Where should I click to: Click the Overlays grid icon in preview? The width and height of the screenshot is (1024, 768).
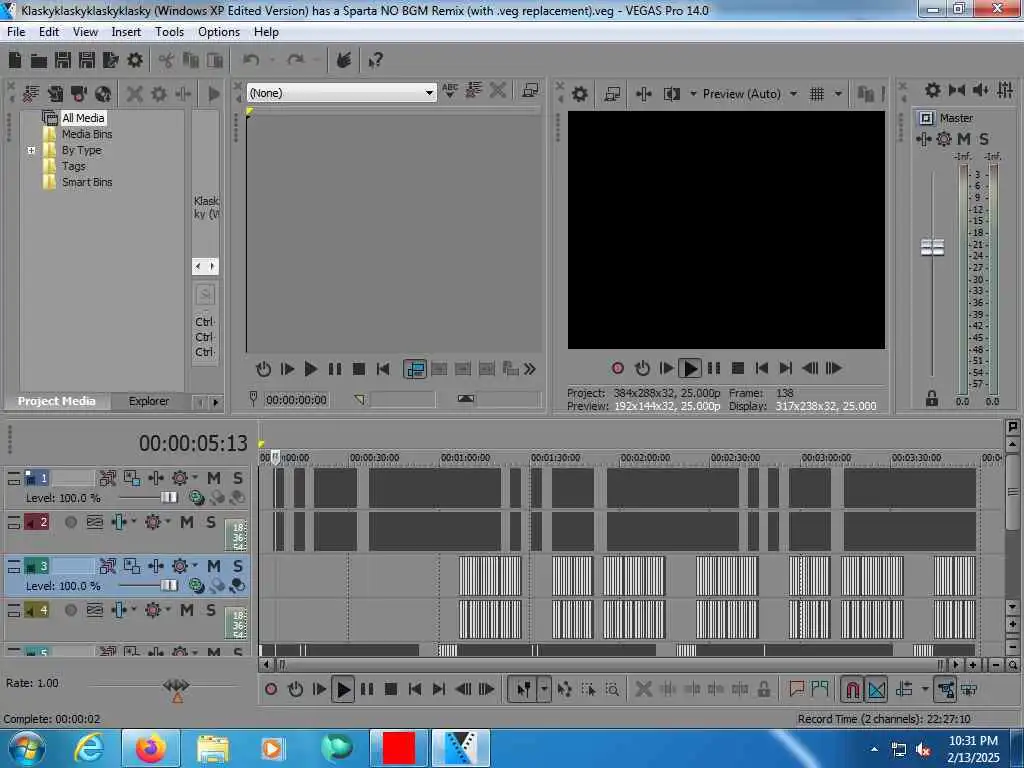817,94
